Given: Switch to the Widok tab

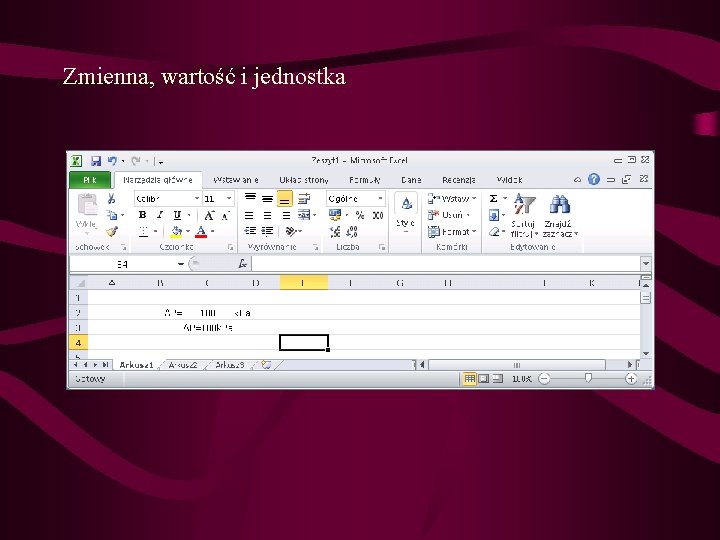Looking at the screenshot, I should pos(509,180).
